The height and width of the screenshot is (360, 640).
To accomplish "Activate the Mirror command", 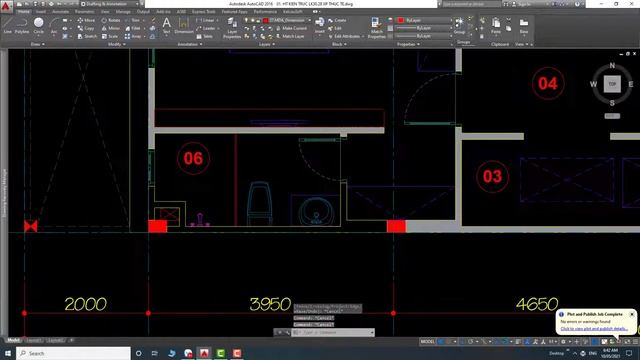I will [x=111, y=28].
